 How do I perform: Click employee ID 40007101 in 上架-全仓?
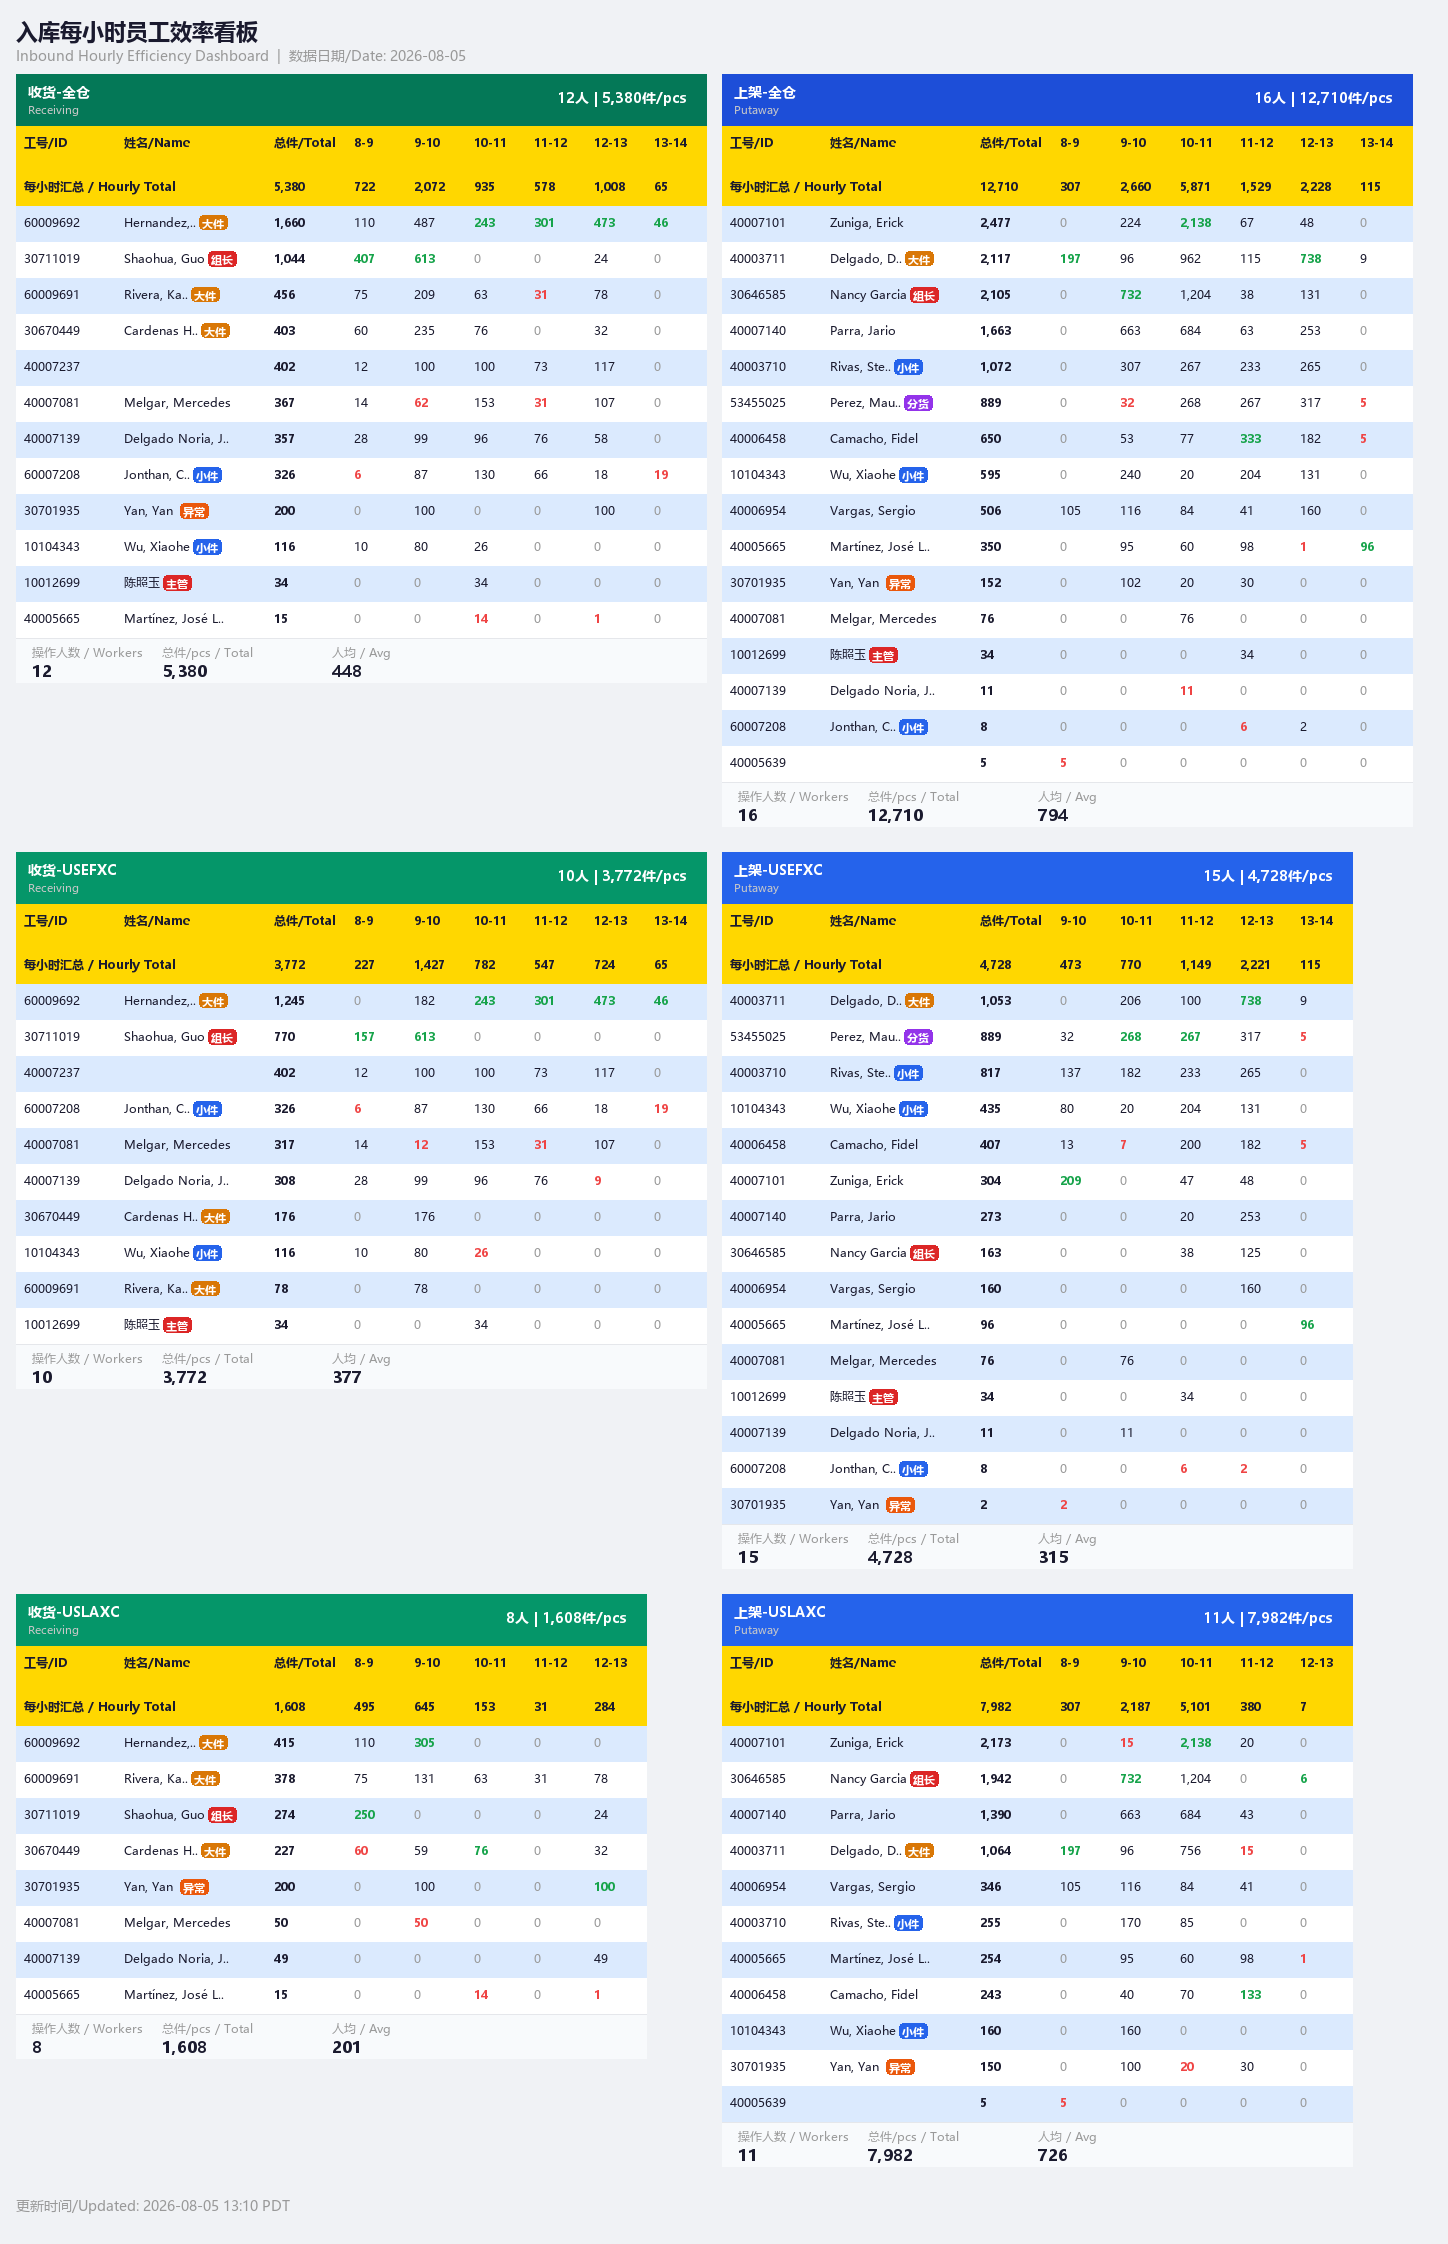click(758, 223)
